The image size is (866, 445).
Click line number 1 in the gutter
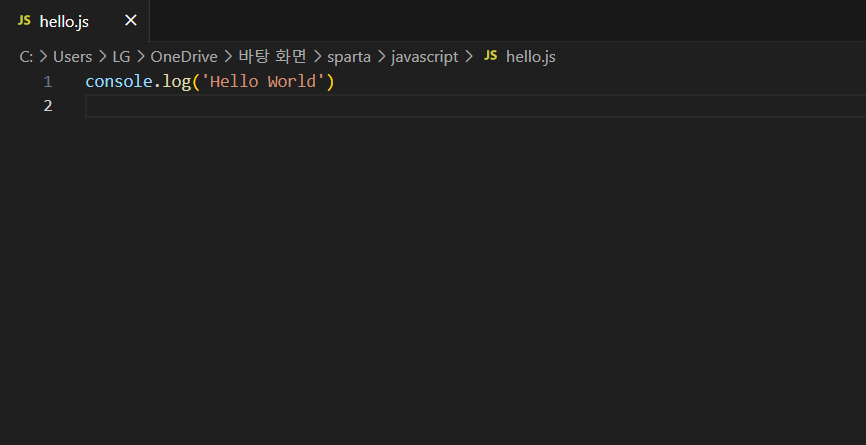click(x=47, y=82)
